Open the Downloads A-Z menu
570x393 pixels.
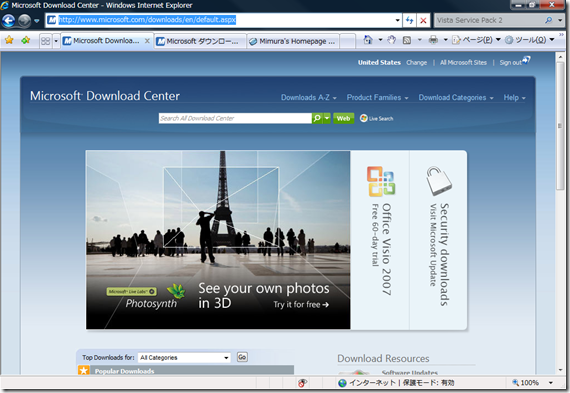pos(309,97)
